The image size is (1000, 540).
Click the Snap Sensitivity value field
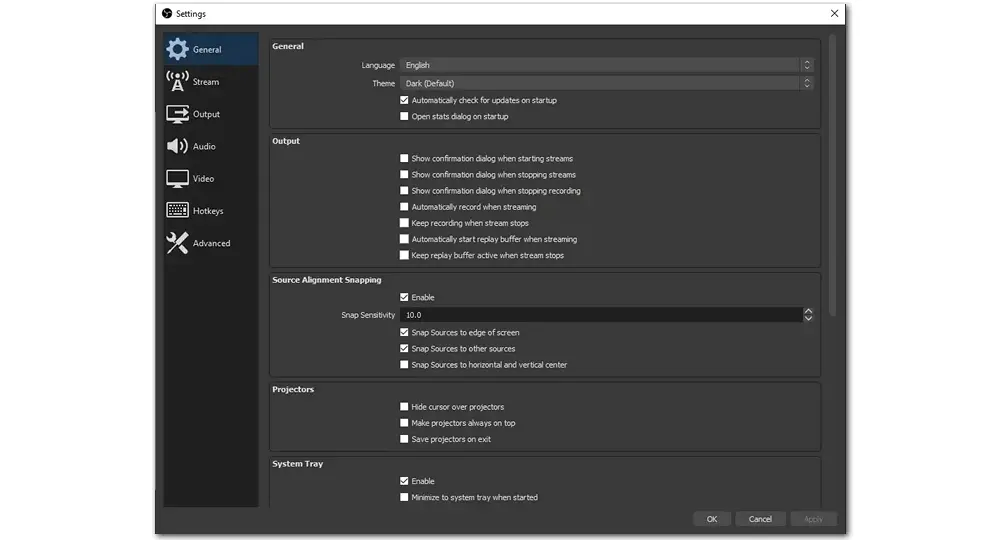[x=601, y=315]
